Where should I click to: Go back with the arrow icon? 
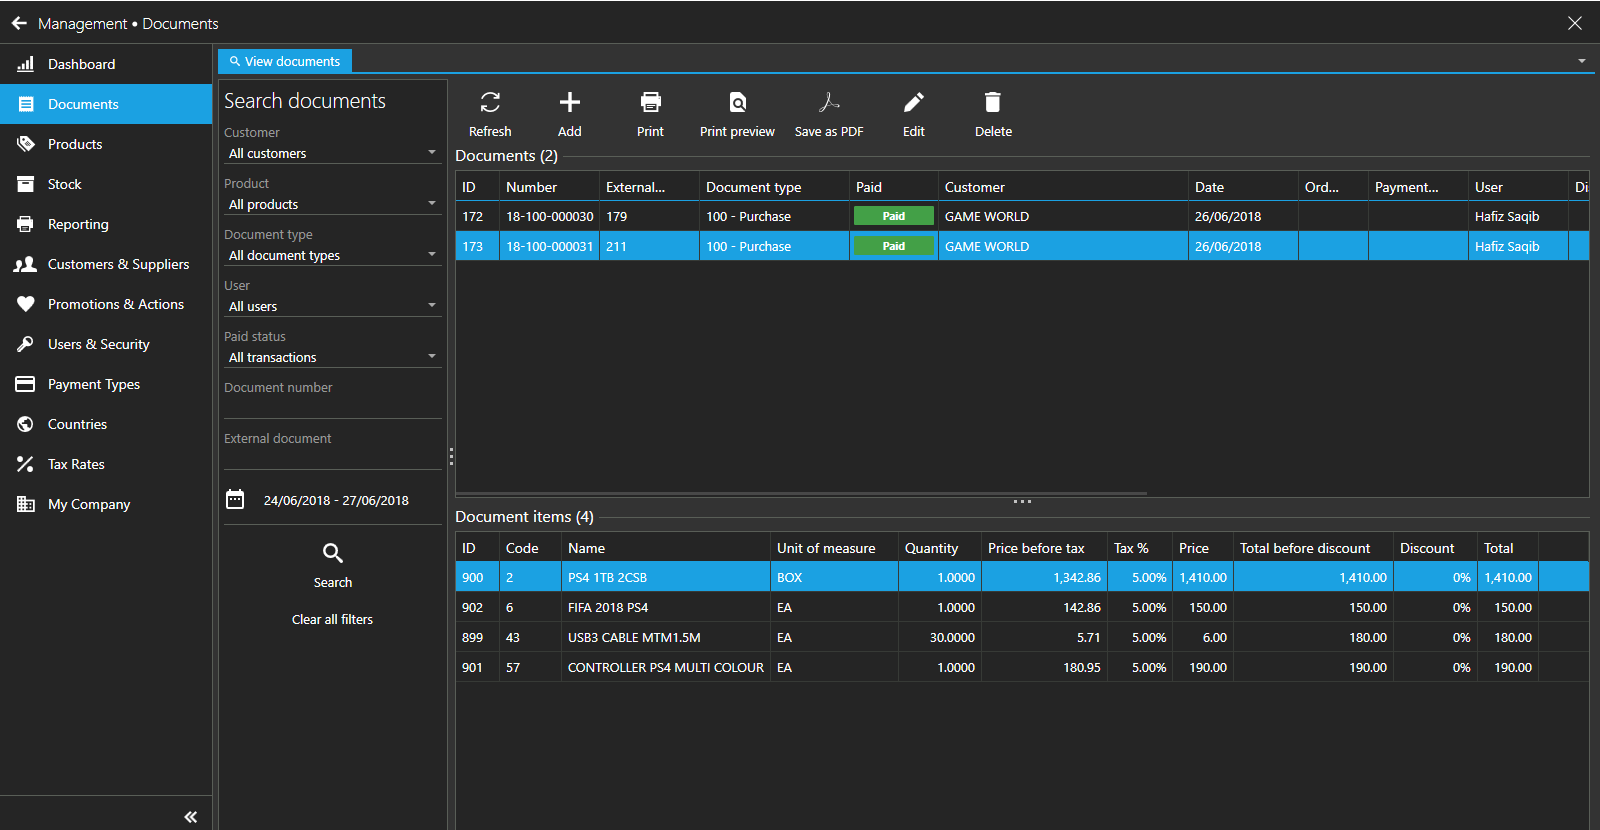(19, 23)
